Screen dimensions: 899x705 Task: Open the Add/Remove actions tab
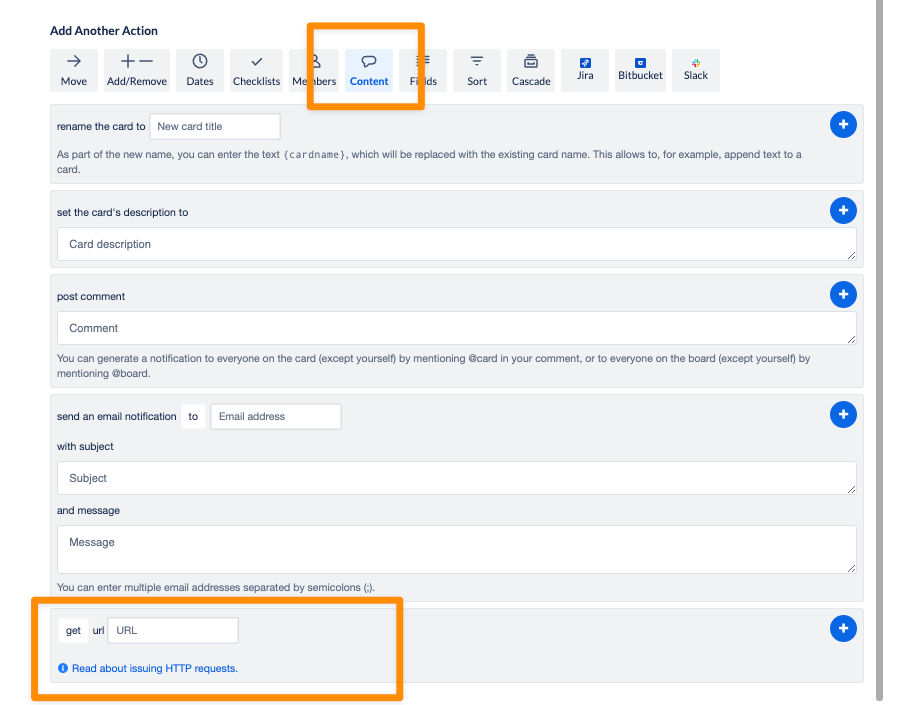(136, 70)
